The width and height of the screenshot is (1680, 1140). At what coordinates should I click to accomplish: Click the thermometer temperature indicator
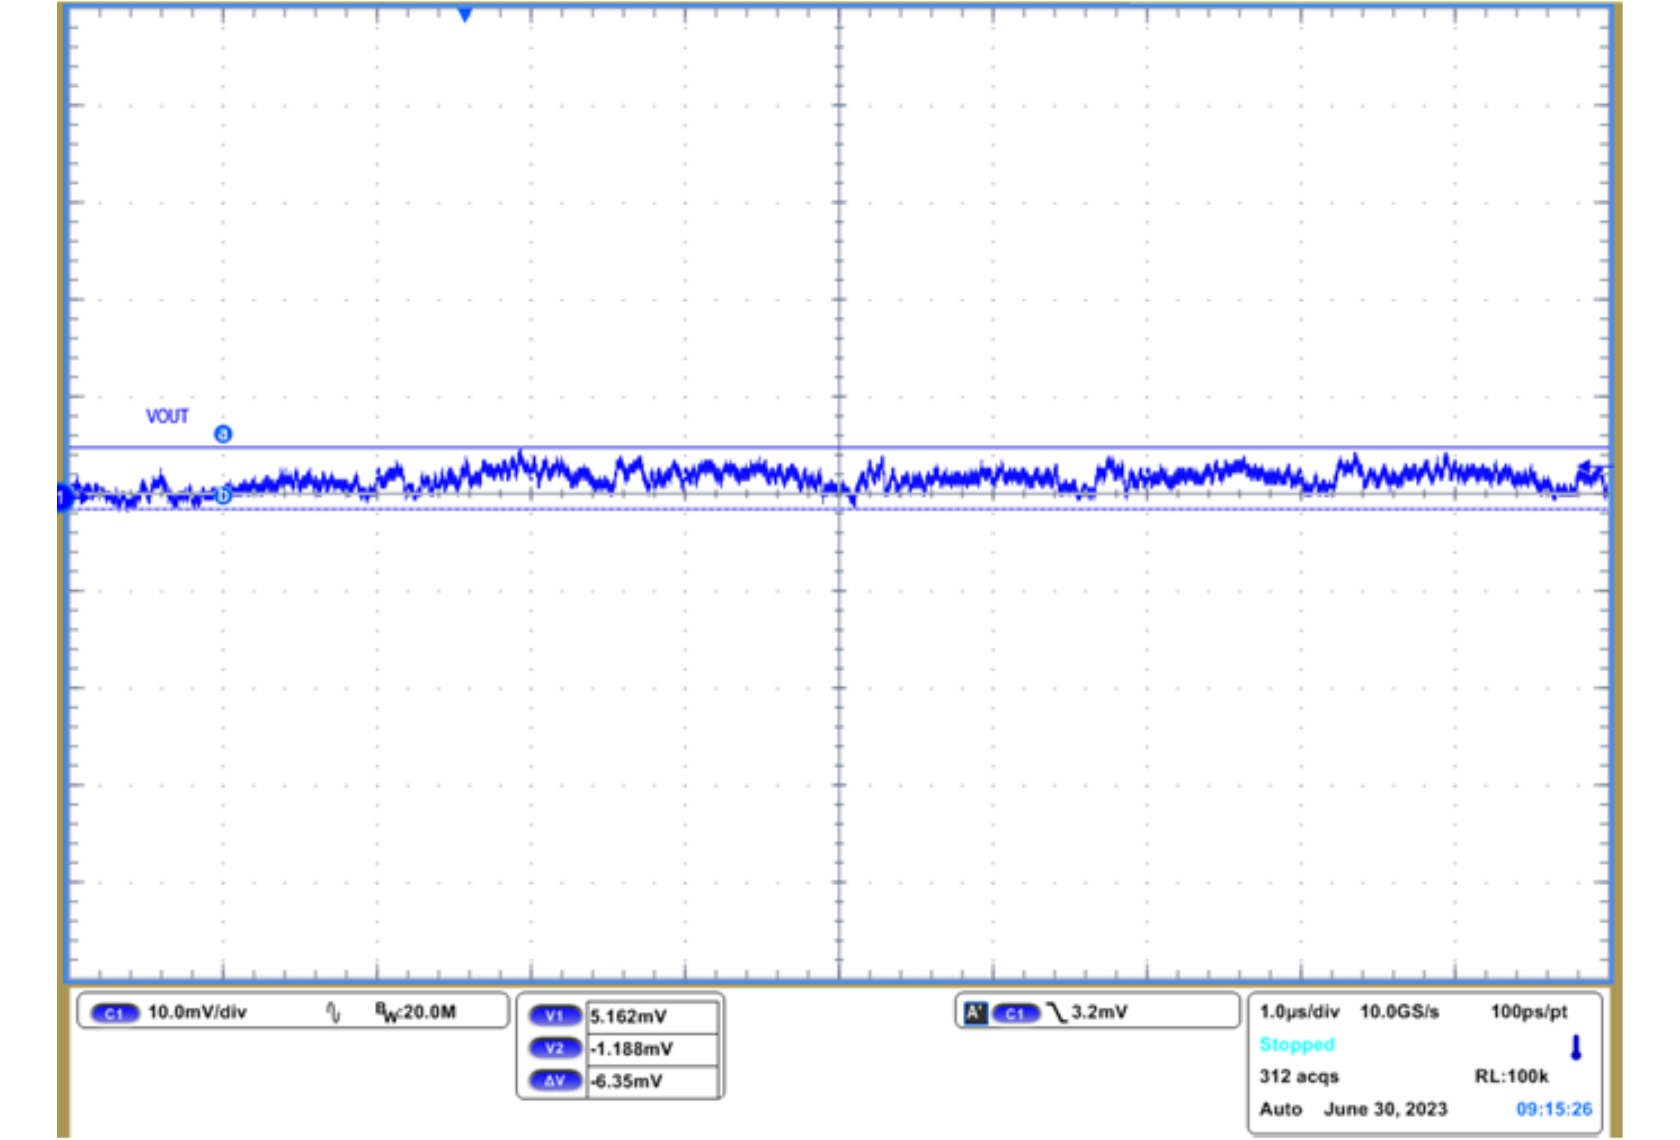1577,1046
